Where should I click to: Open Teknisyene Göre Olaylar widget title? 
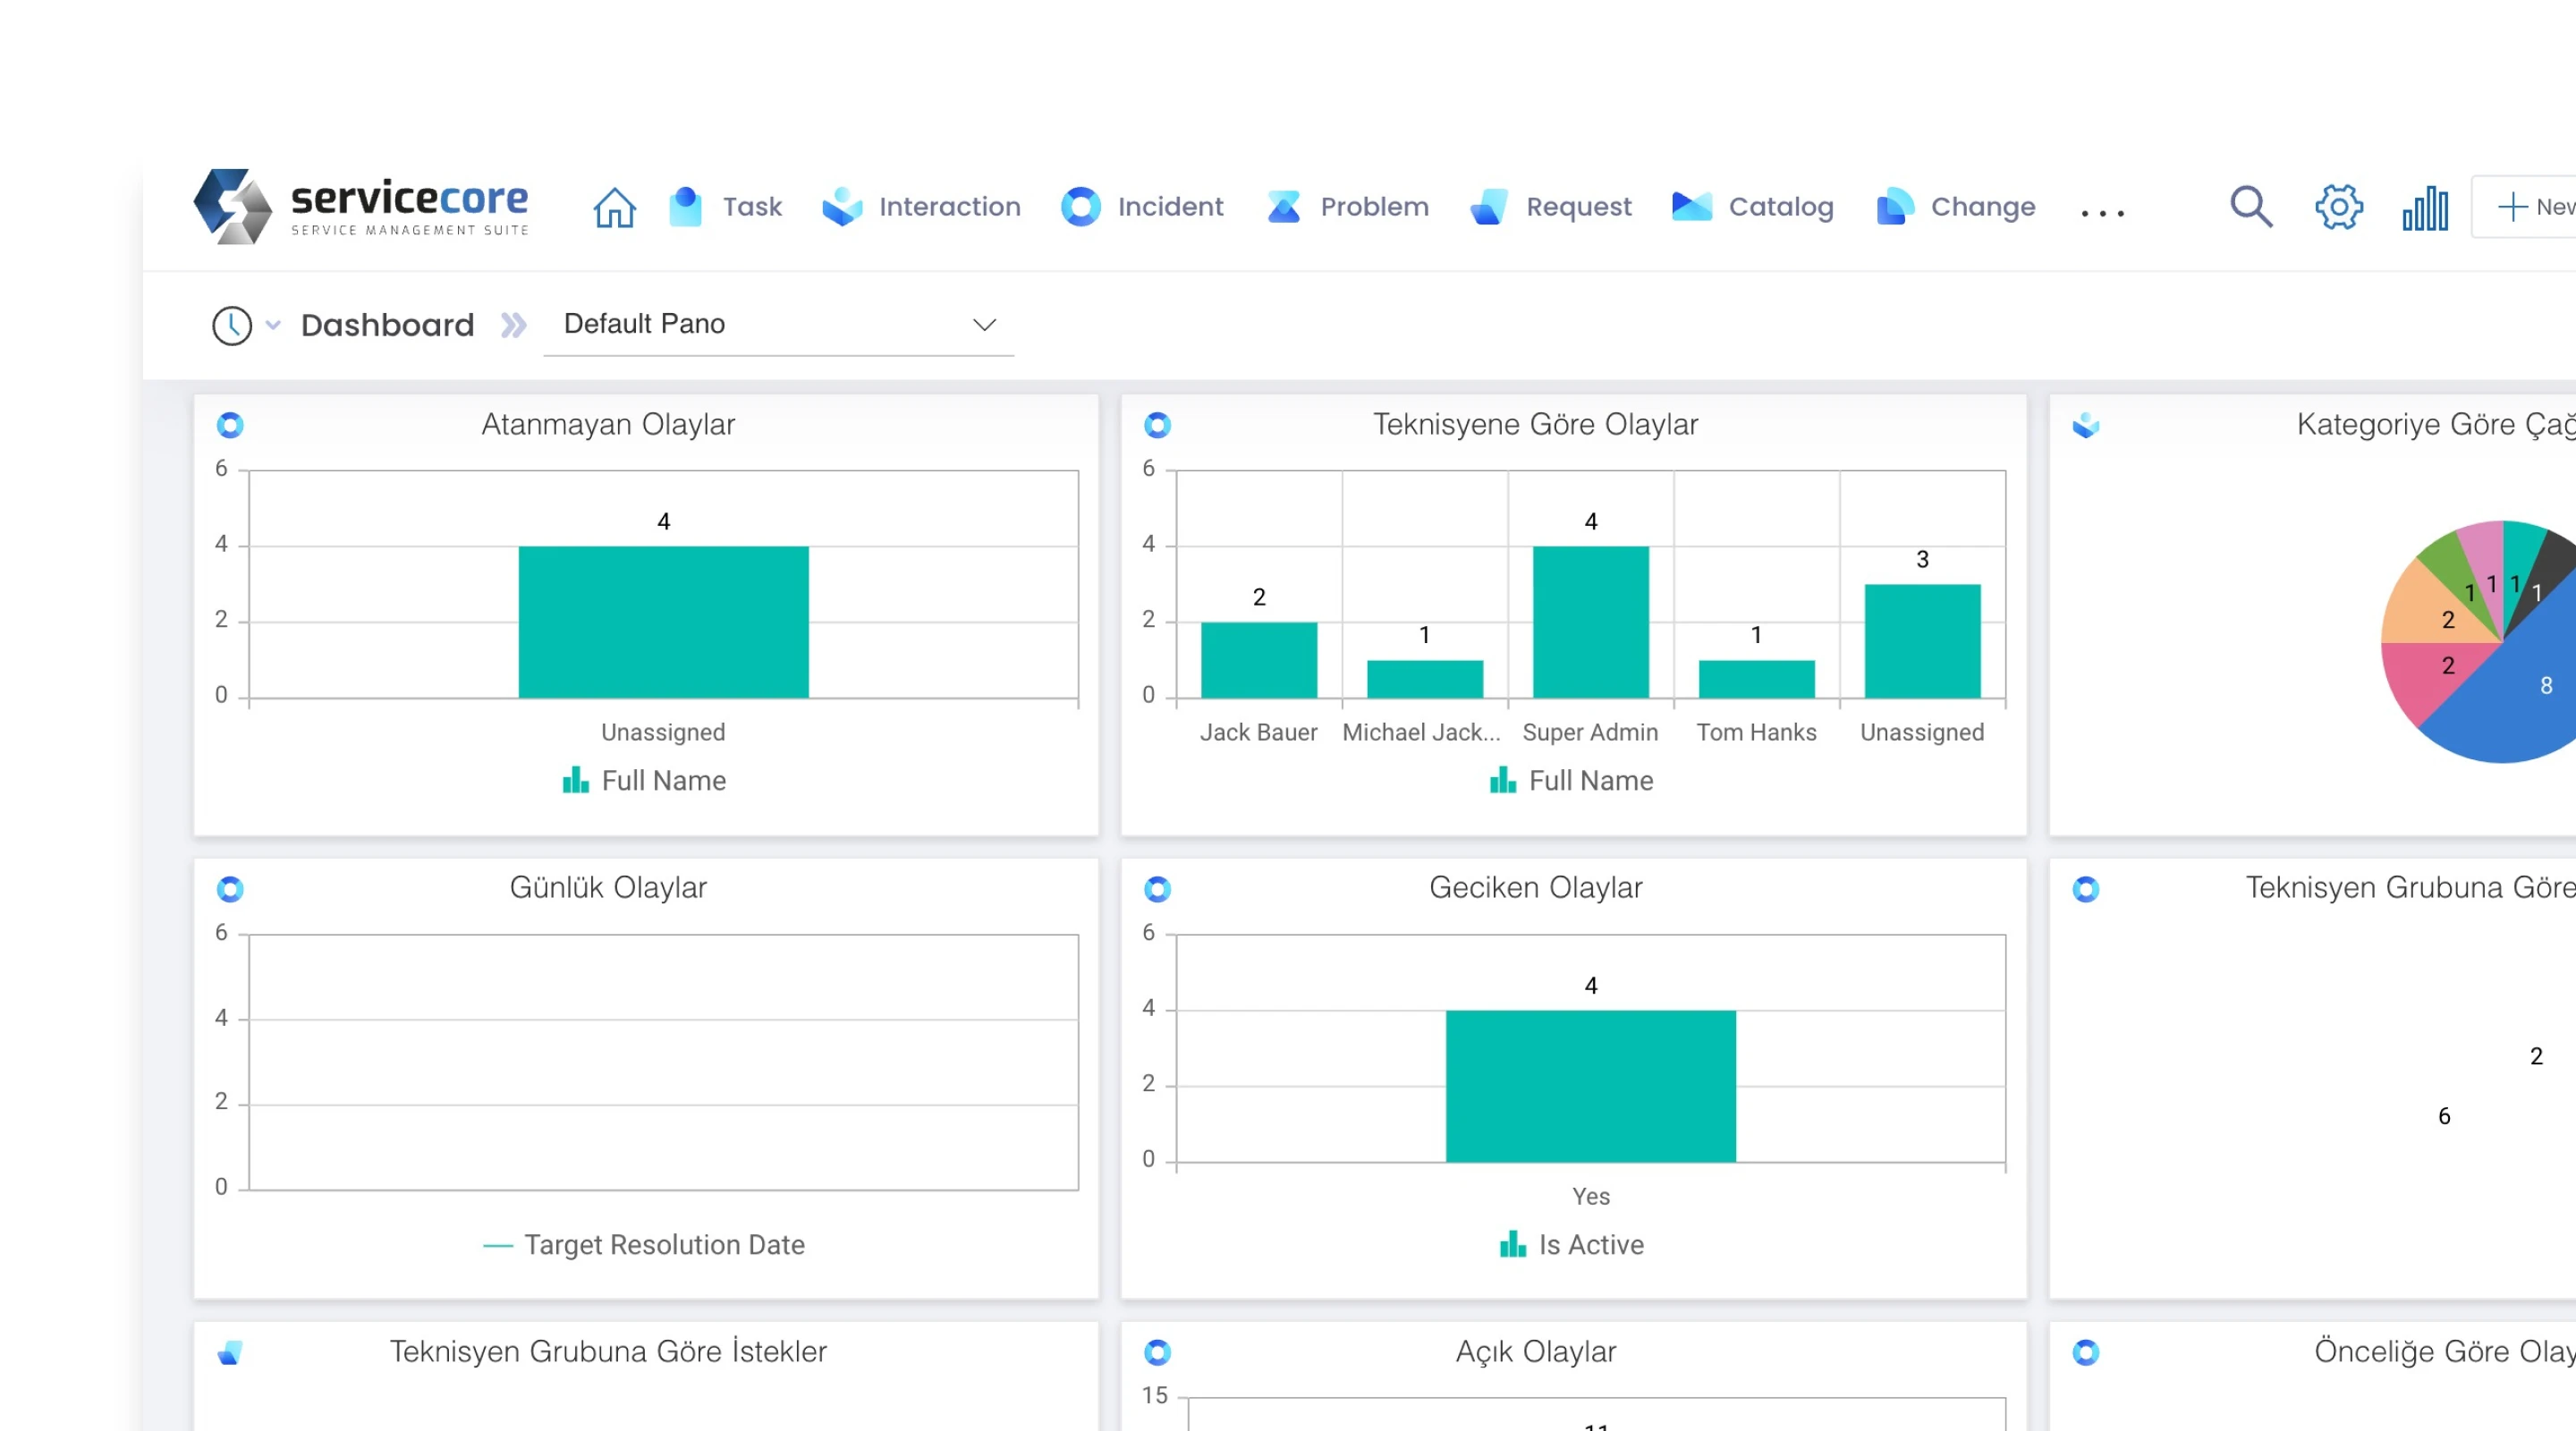point(1535,424)
